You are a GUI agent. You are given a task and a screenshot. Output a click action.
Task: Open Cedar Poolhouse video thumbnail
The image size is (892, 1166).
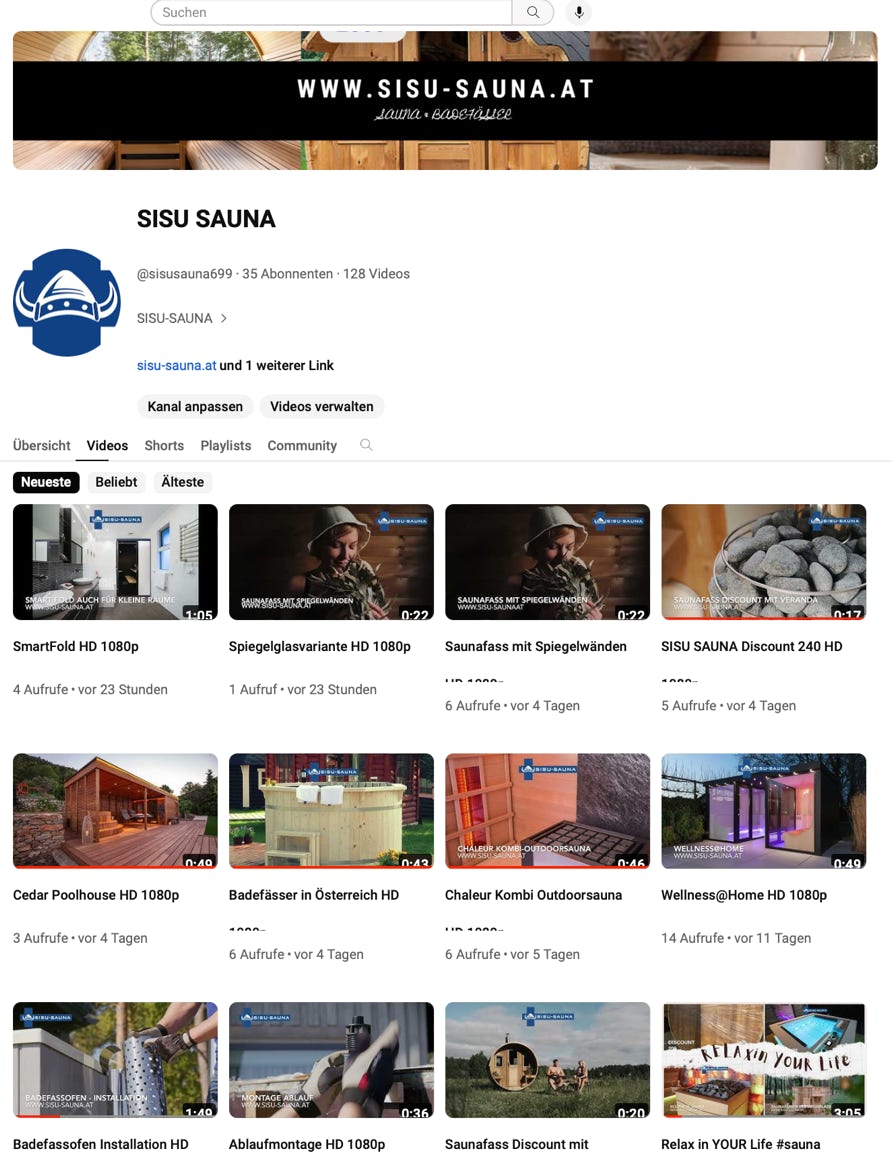click(115, 811)
